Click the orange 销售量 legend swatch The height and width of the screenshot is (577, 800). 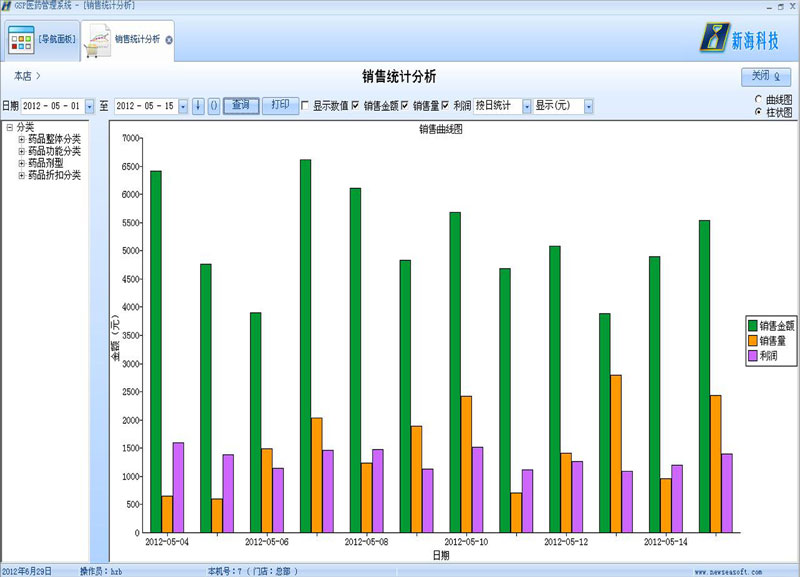point(753,340)
